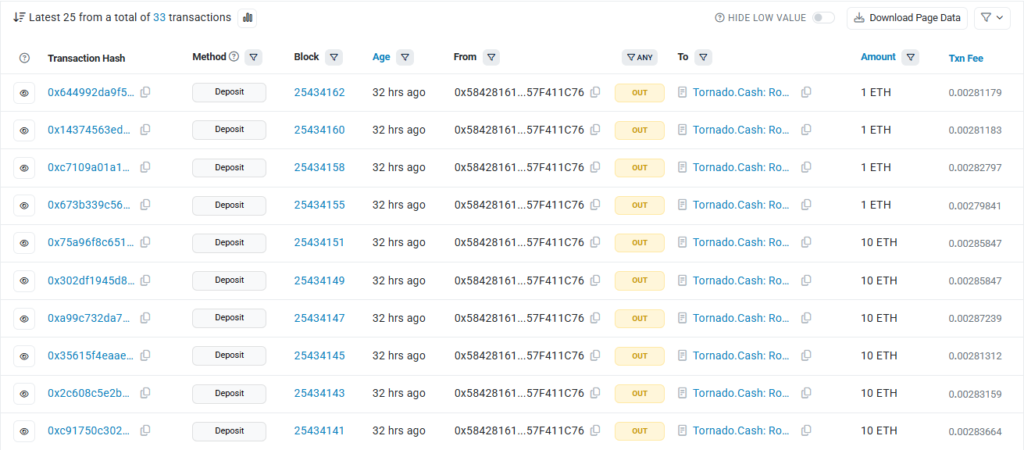The height and width of the screenshot is (450, 1024).
Task: Copy From address in block 25434151 row
Action: 595,242
